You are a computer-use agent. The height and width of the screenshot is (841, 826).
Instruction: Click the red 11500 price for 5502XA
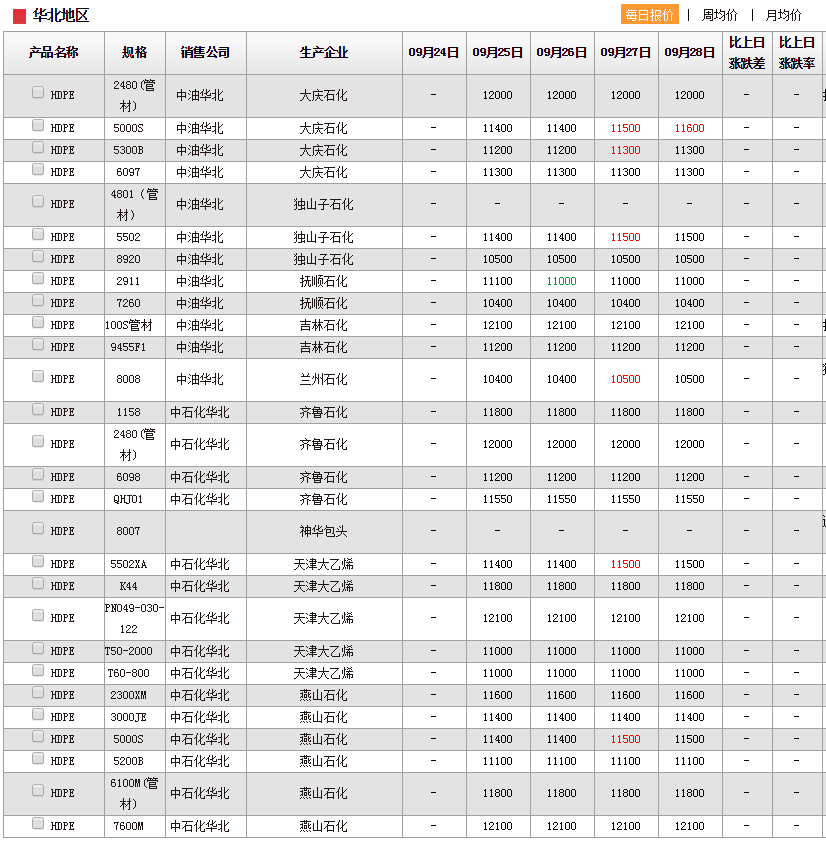(x=625, y=564)
